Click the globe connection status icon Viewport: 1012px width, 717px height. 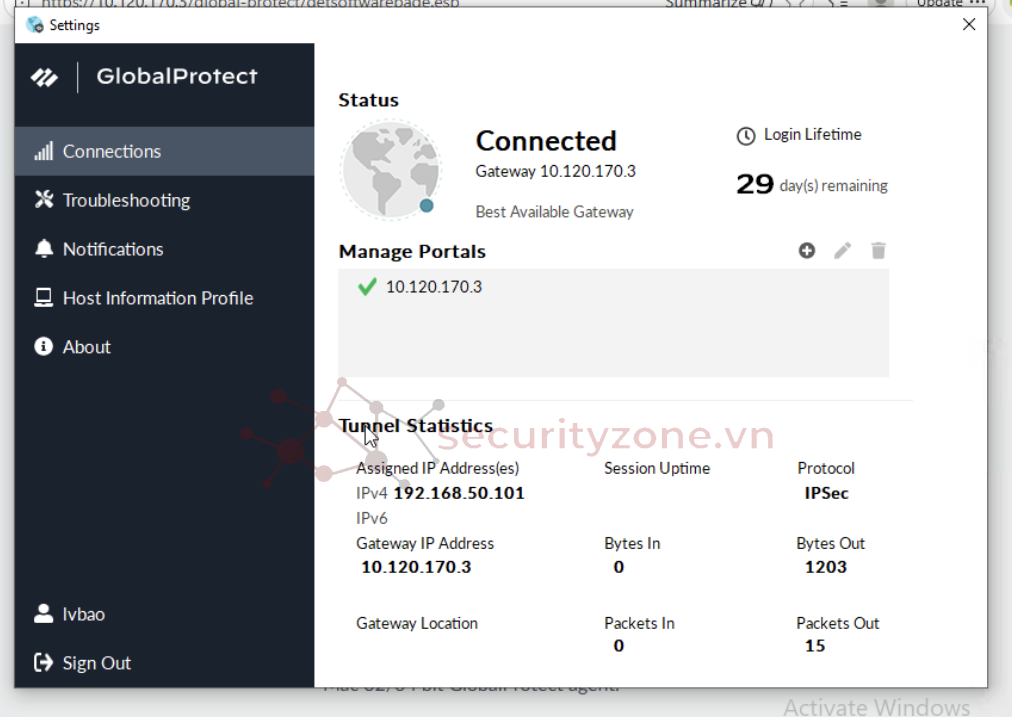pyautogui.click(x=390, y=170)
